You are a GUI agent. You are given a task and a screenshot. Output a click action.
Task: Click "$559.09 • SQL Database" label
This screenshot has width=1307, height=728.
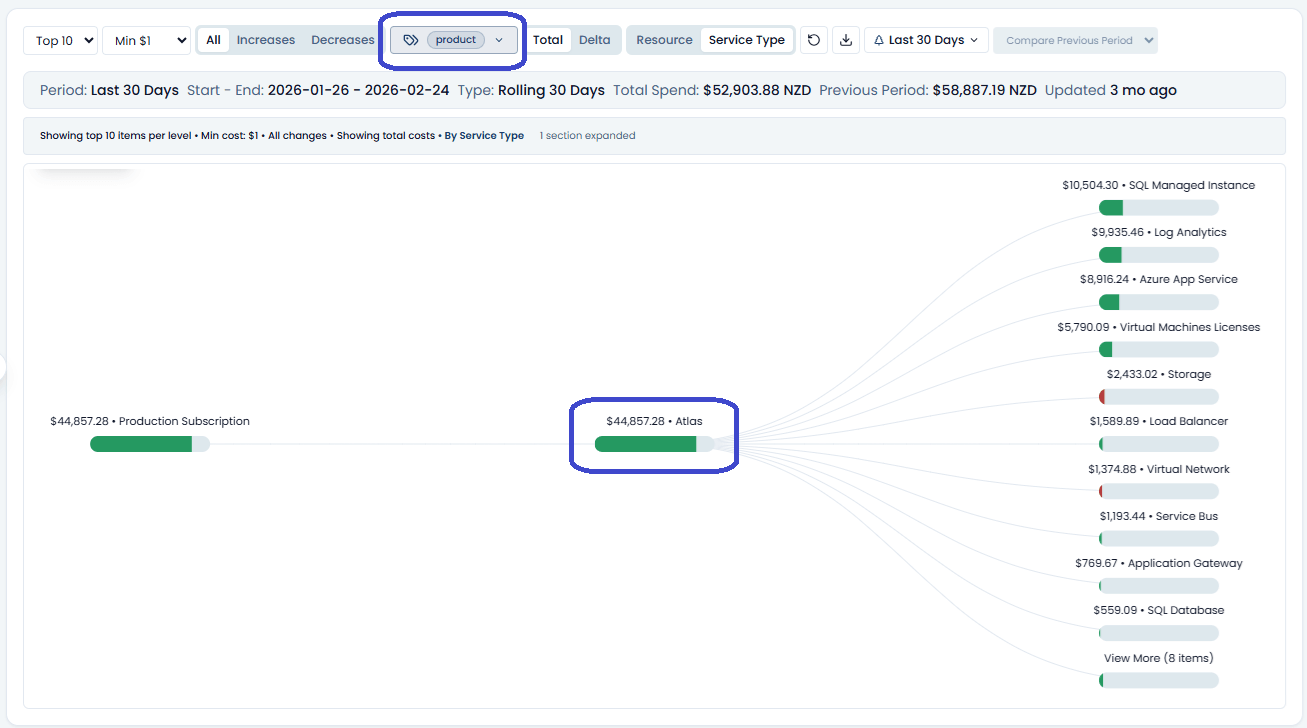1159,610
